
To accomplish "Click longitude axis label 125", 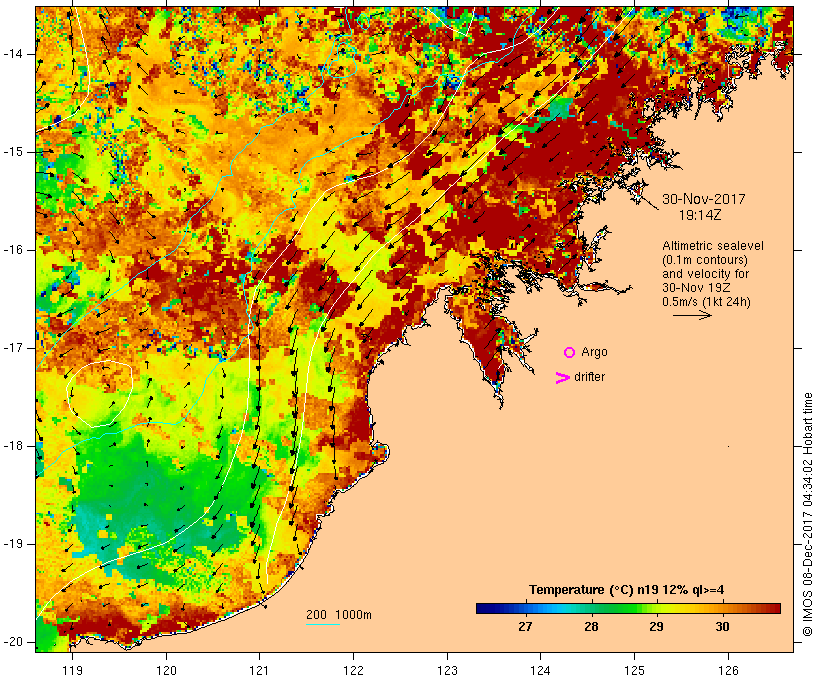I will tap(635, 670).
